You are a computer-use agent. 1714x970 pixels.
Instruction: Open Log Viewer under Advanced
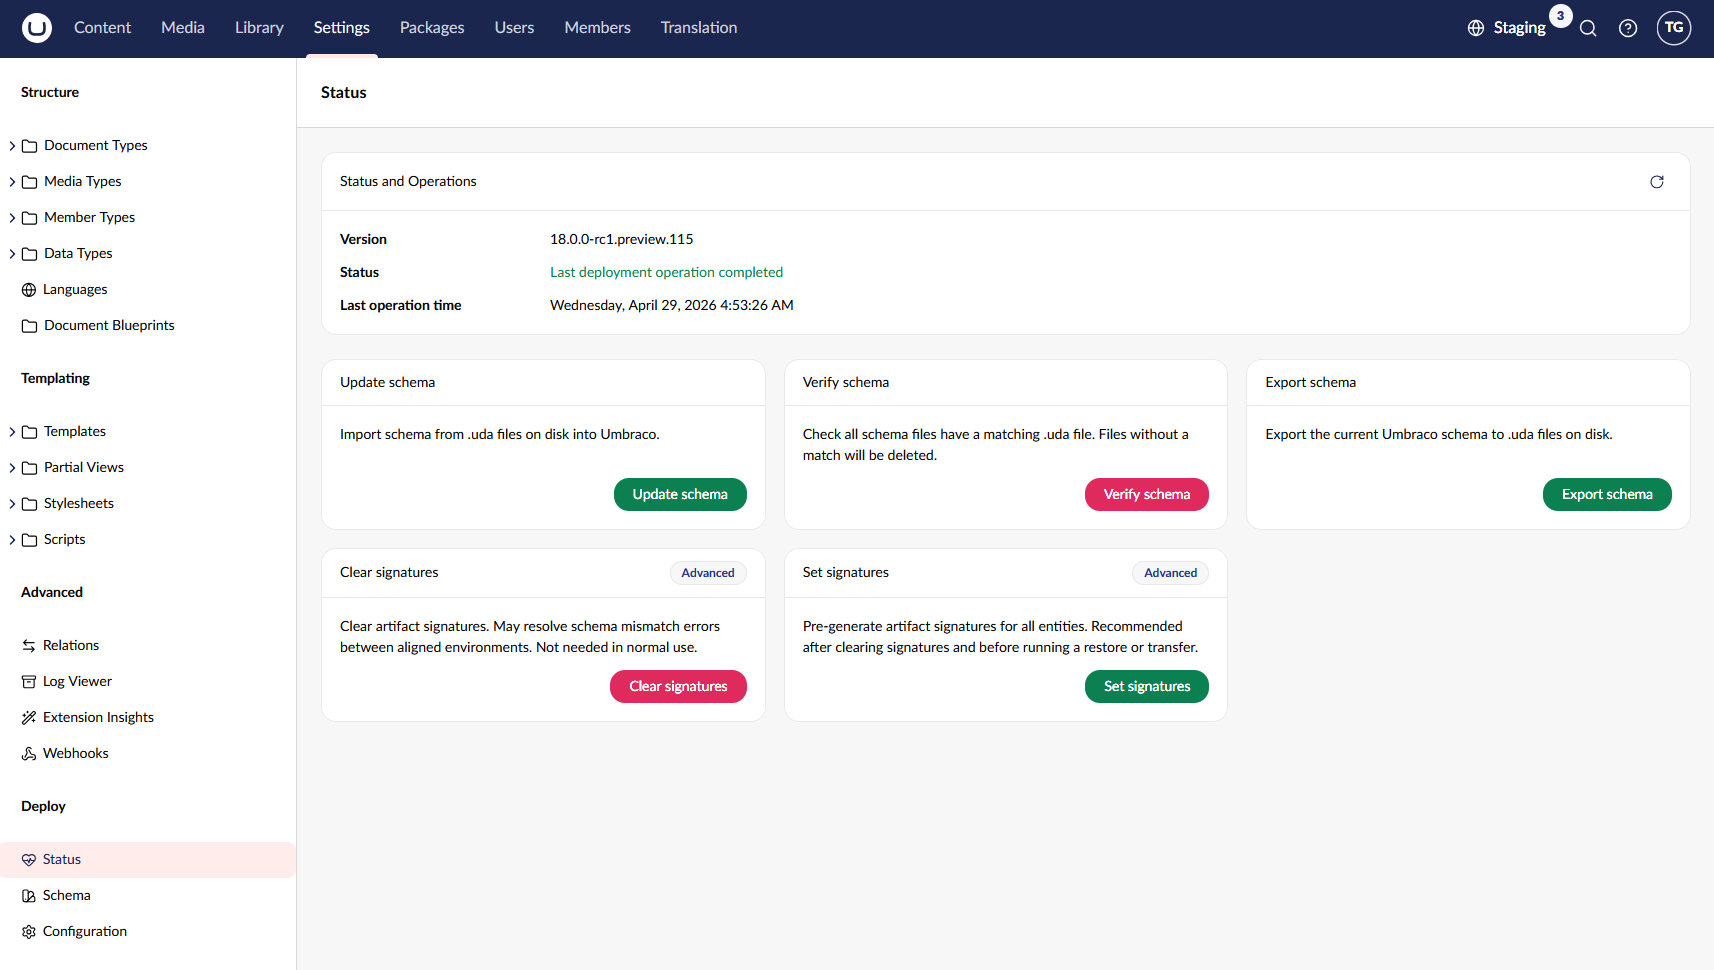[148, 682]
